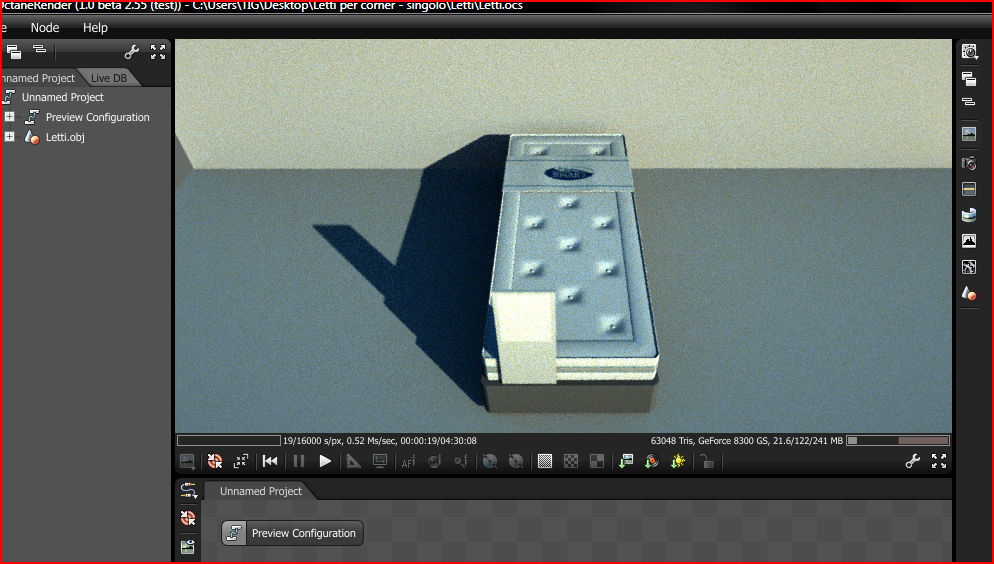The image size is (994, 564).
Task: Select the Unnamed Project tab in the outliner
Action: point(38,78)
